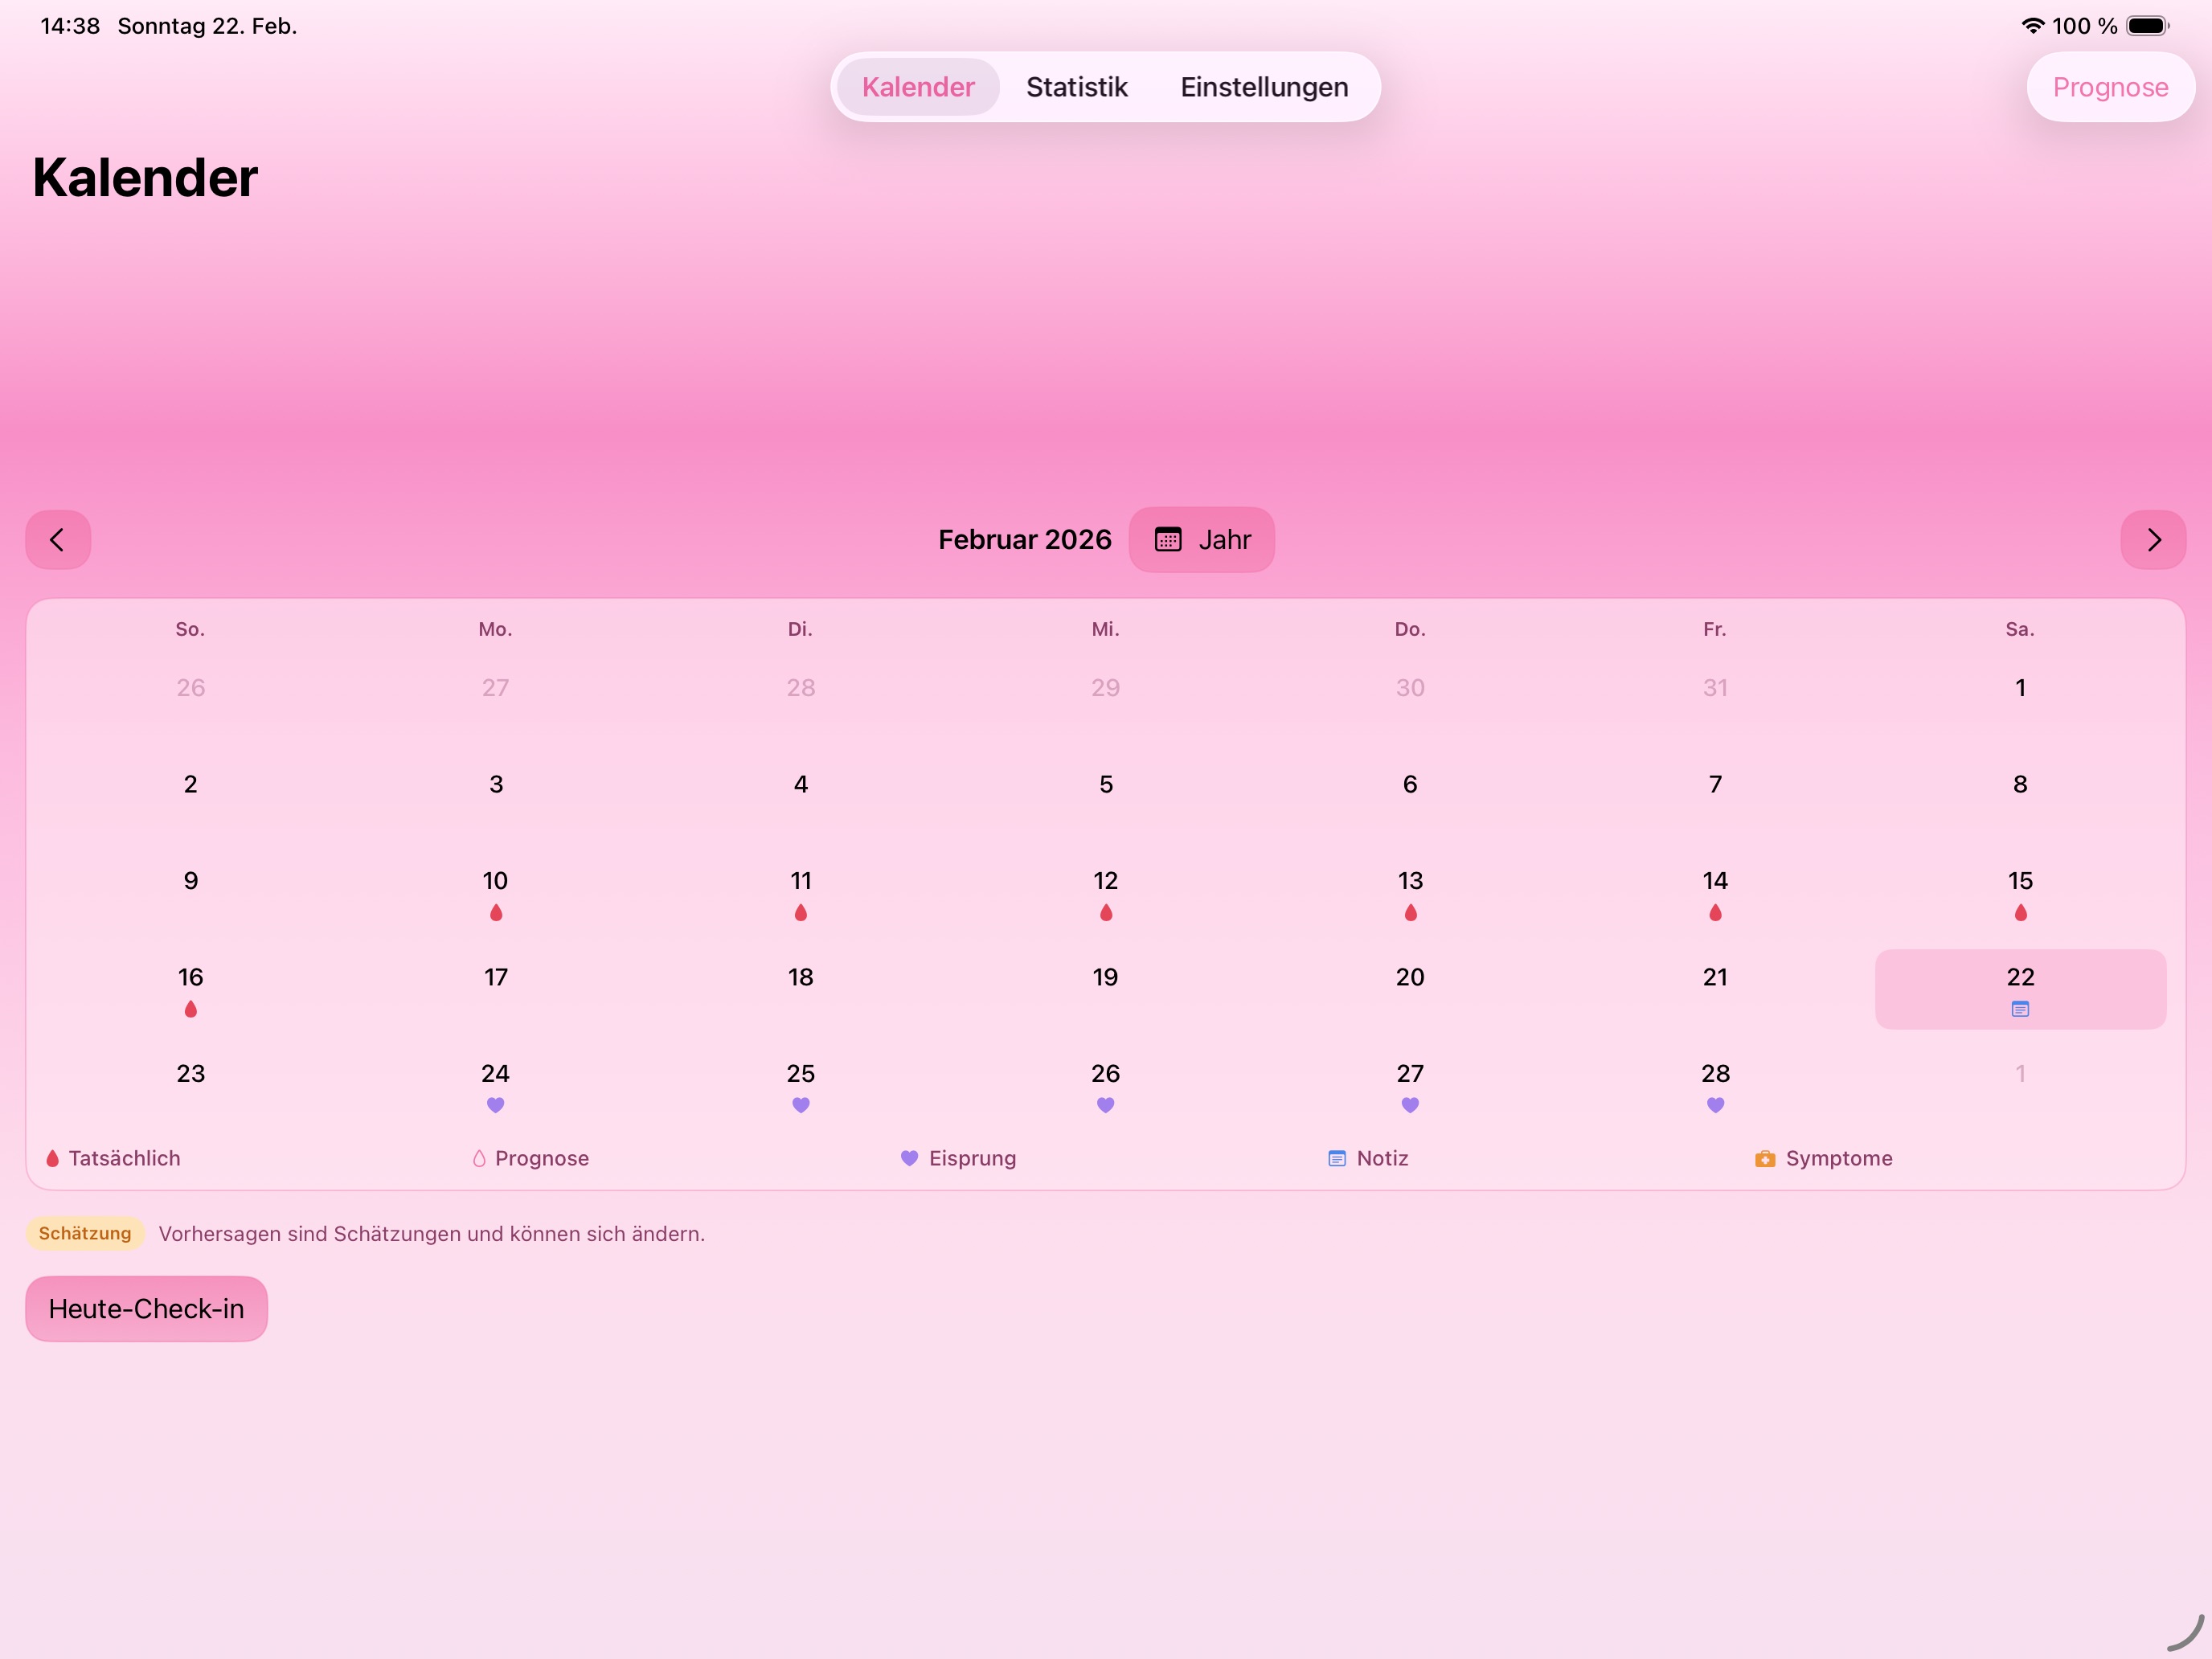
Task: Click the purple heart icon under February 24
Action: (x=495, y=1105)
